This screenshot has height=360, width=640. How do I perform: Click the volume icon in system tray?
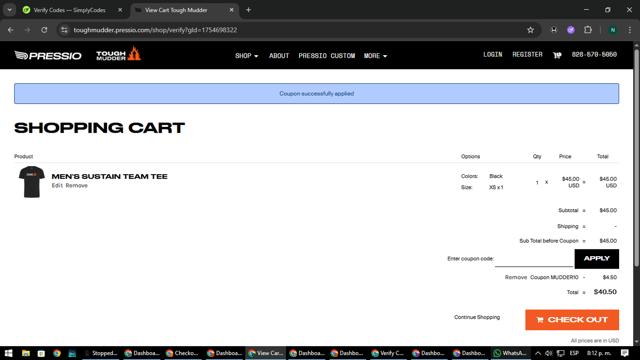[549, 353]
